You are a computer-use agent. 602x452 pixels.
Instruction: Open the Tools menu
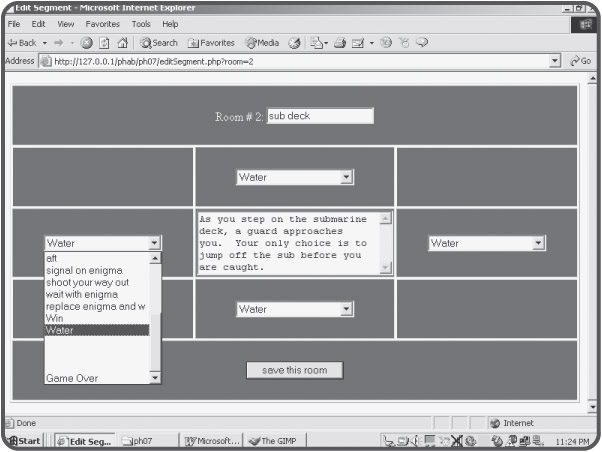pyautogui.click(x=140, y=23)
